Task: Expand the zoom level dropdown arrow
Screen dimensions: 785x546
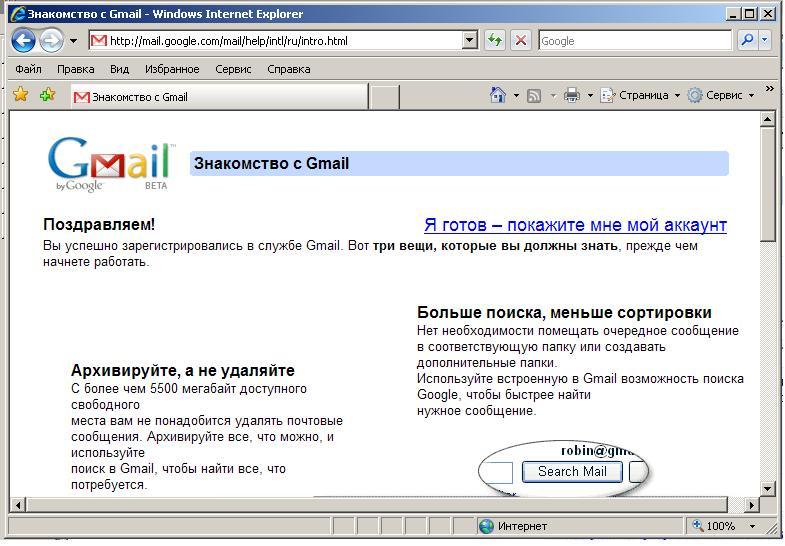Action: pos(752,526)
